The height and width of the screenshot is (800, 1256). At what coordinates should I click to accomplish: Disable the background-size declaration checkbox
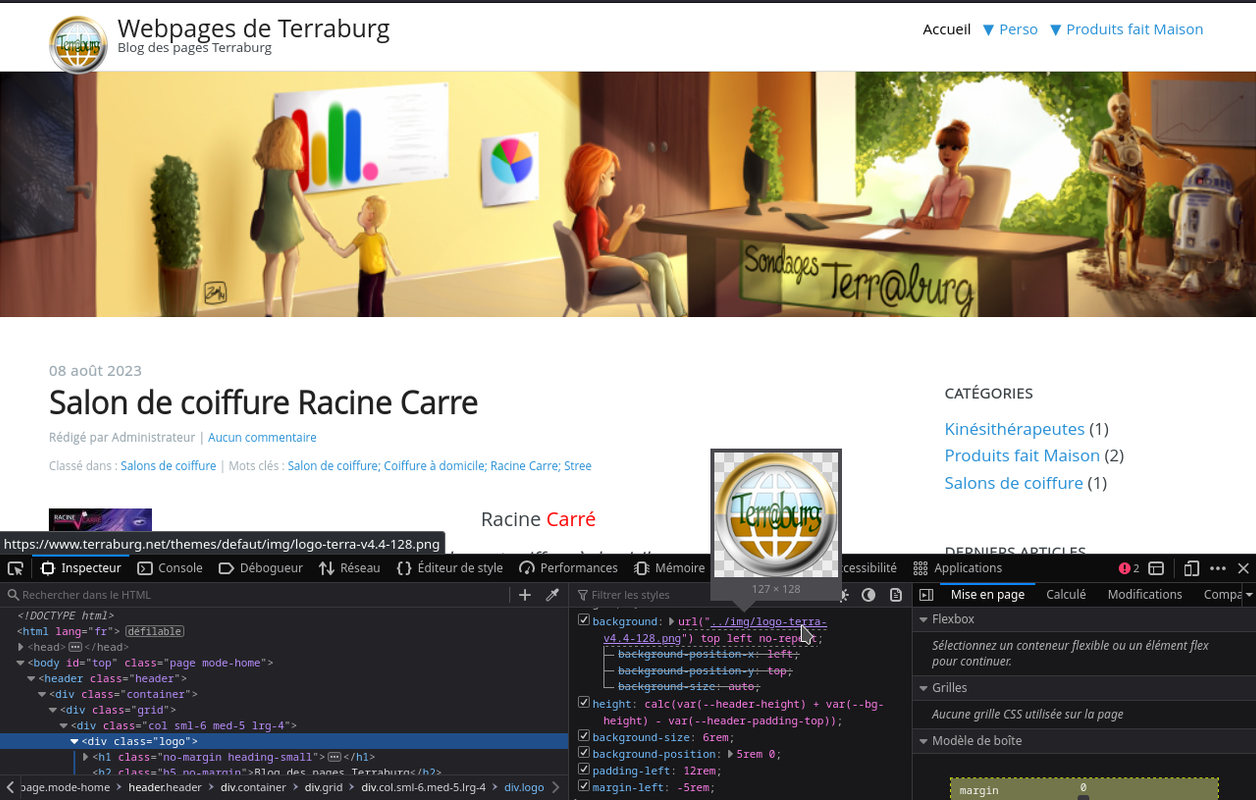coord(584,737)
